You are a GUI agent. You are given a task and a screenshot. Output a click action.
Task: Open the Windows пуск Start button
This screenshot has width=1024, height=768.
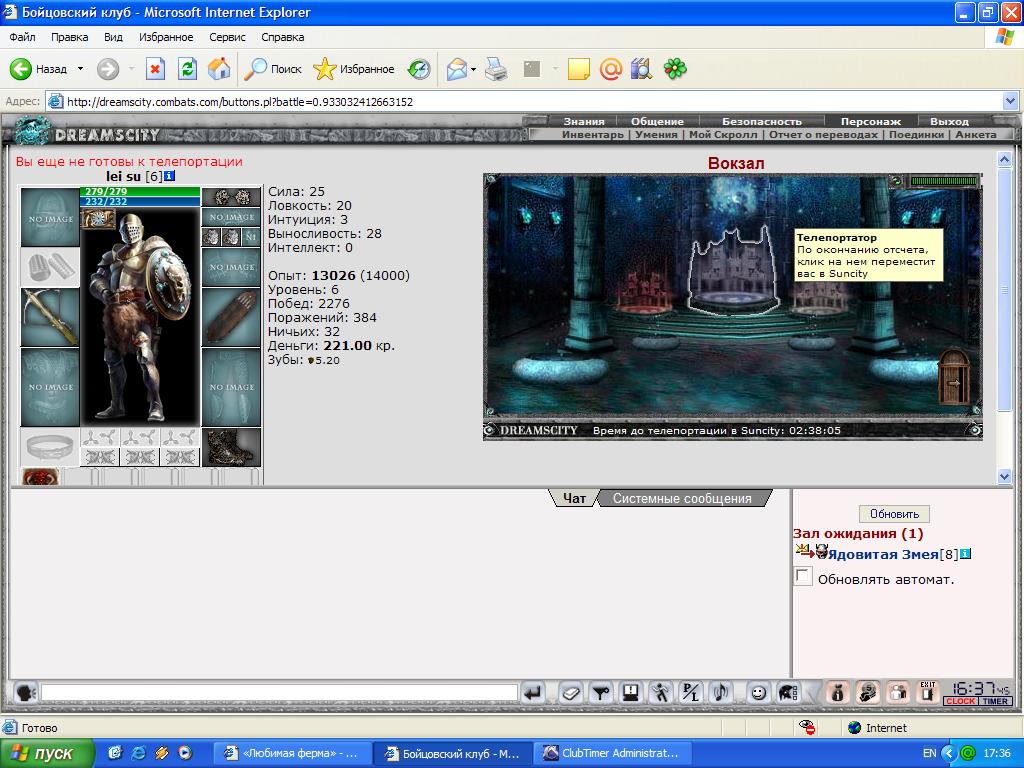(x=46, y=753)
